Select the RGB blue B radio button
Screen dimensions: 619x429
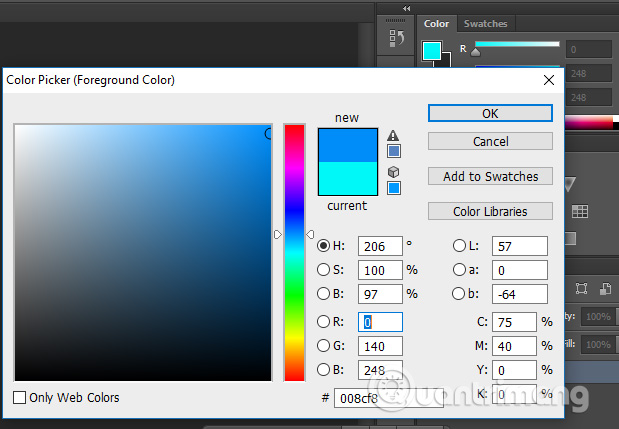click(x=323, y=370)
